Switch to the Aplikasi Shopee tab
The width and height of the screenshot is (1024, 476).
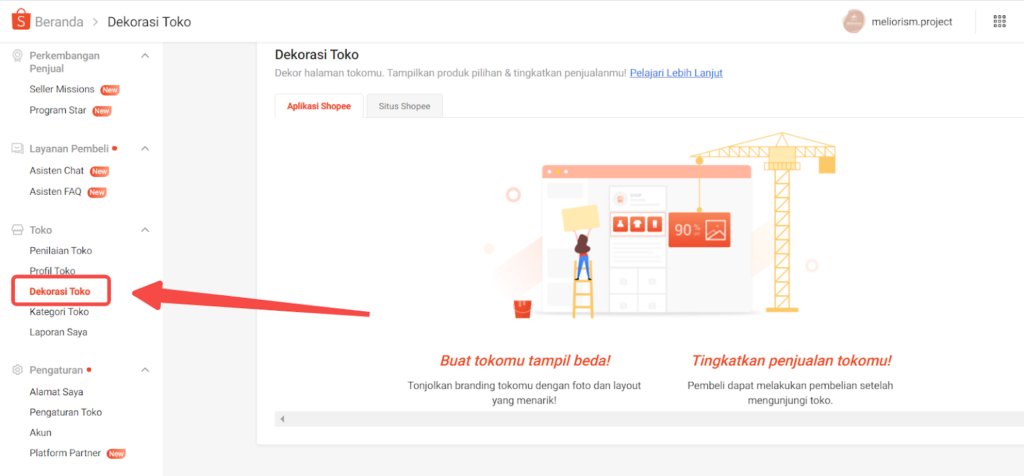(319, 106)
